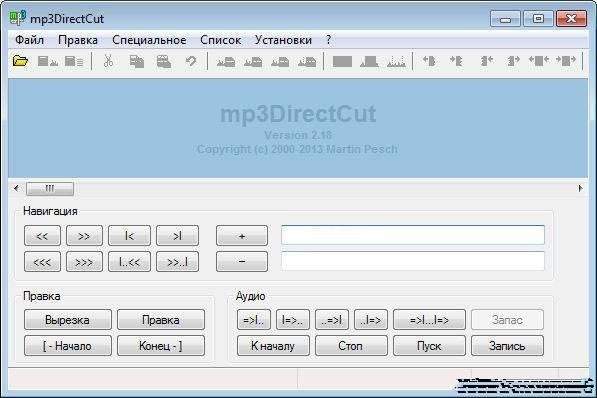Click the =>|...|=> audio preview button
The image size is (597, 398).
click(x=429, y=320)
